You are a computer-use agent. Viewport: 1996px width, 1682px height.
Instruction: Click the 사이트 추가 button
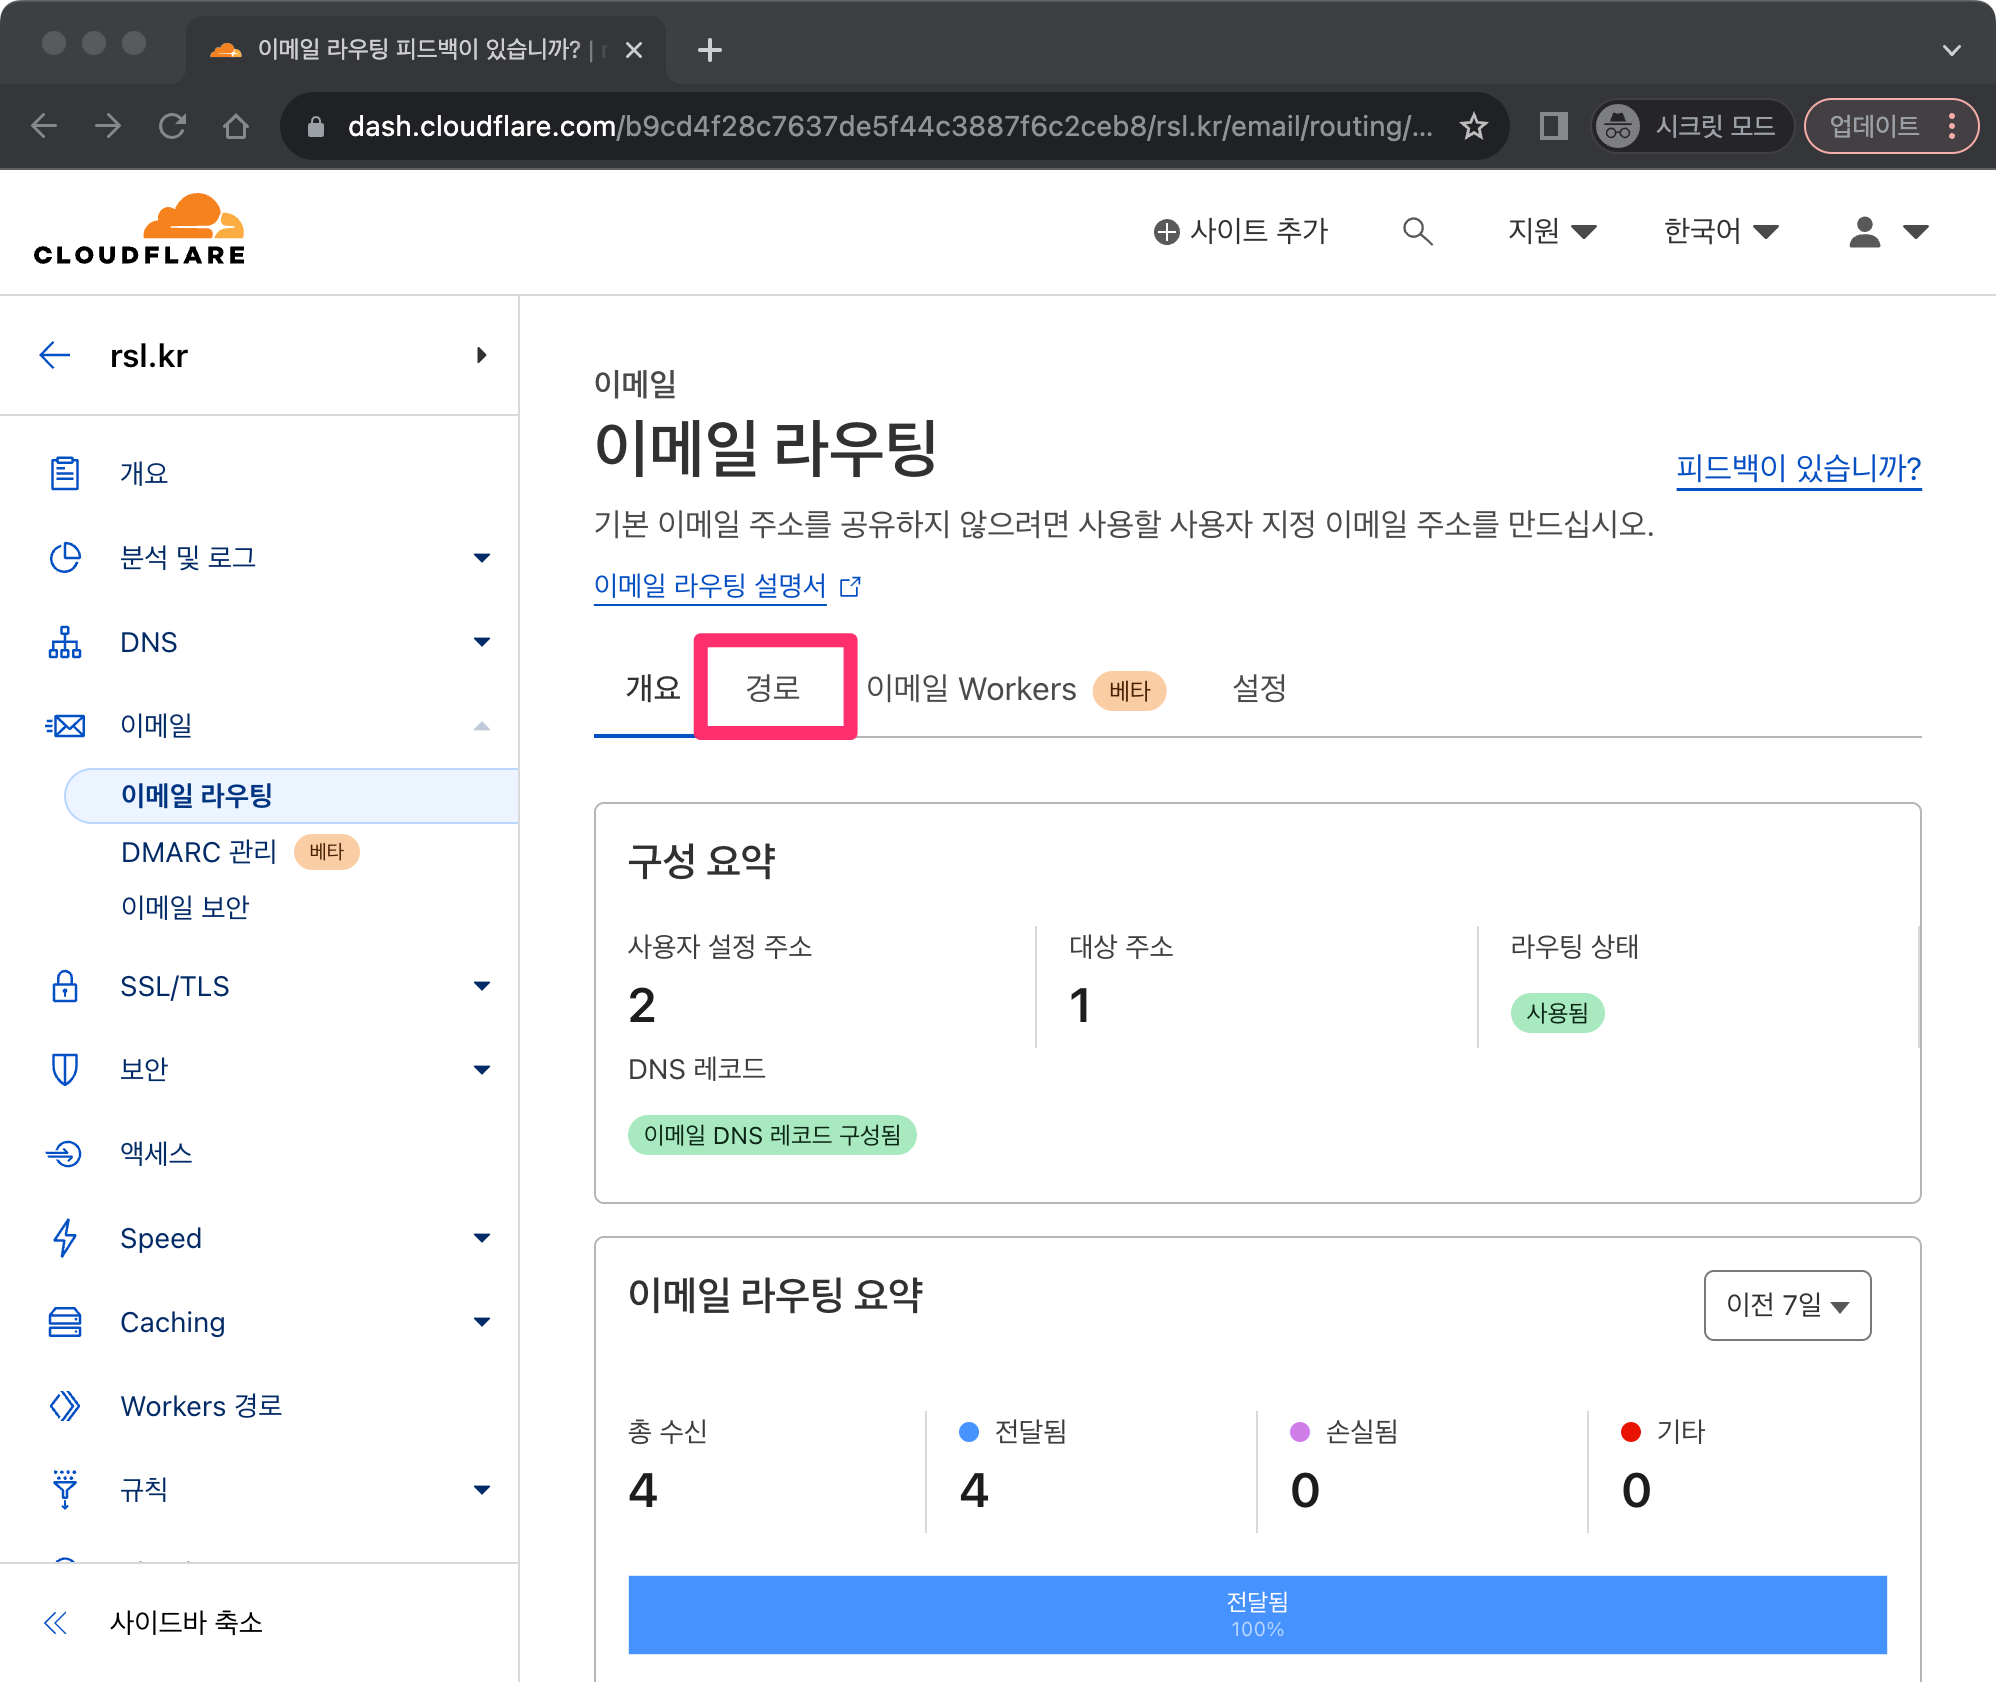click(1241, 231)
